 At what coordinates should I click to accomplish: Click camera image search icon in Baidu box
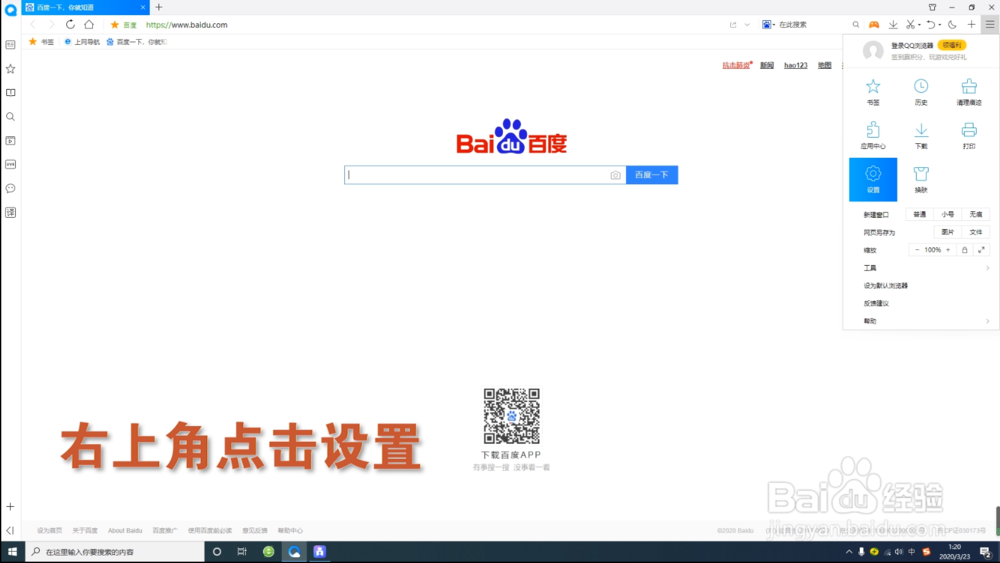[615, 175]
